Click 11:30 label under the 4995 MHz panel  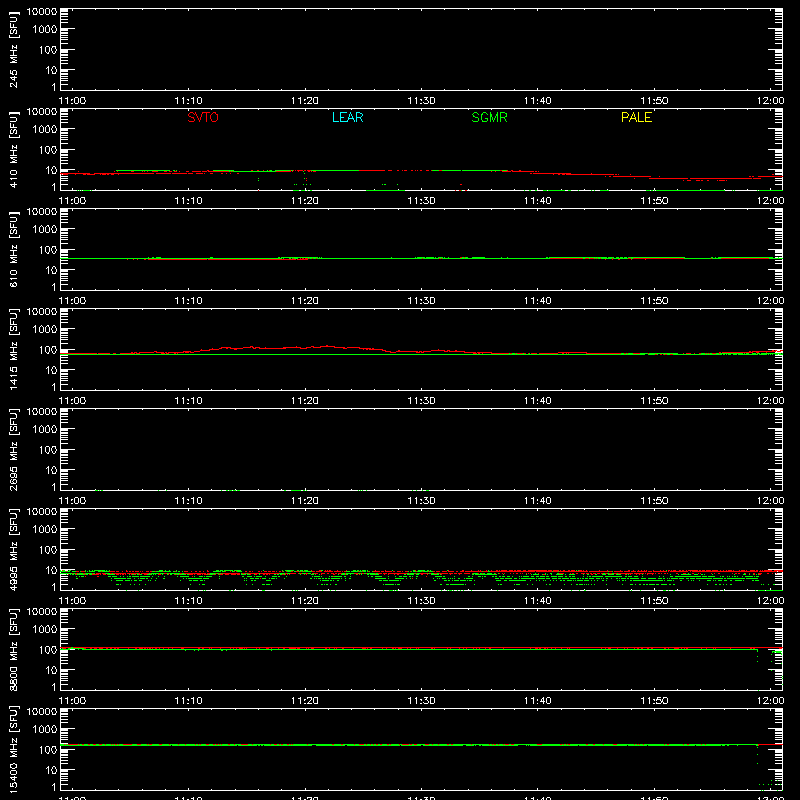tap(421, 601)
